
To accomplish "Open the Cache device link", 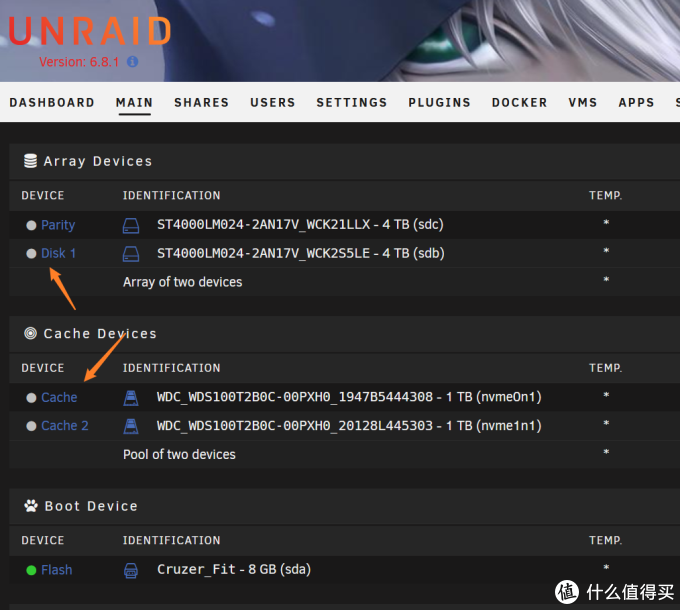I will (x=59, y=397).
